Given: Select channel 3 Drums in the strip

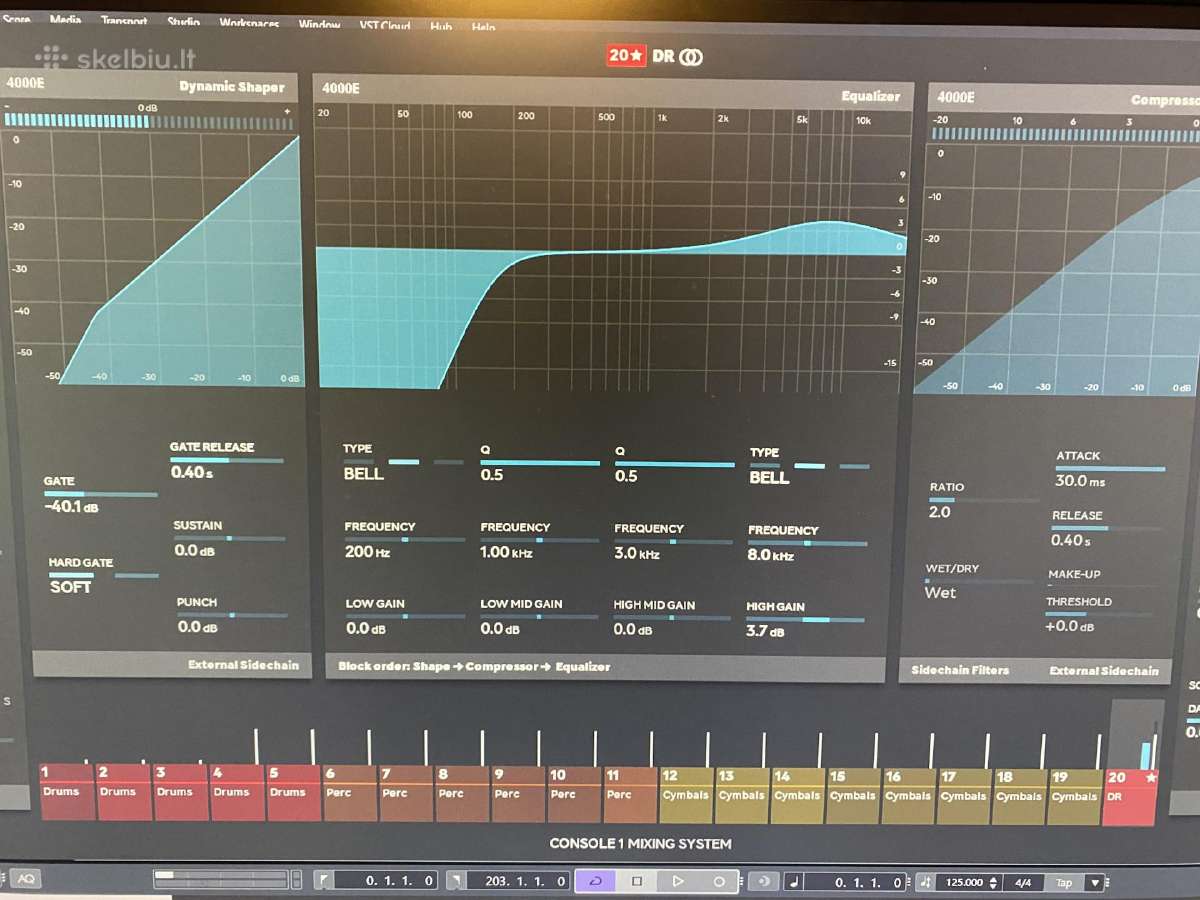Looking at the screenshot, I should tap(180, 793).
